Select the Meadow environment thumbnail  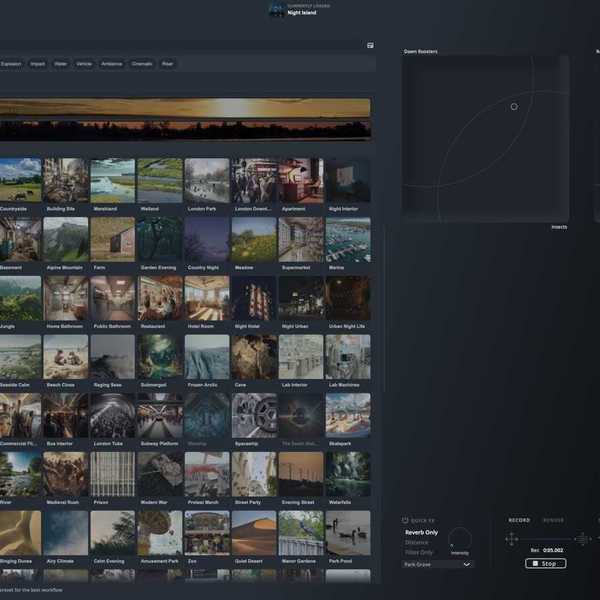pyautogui.click(x=254, y=239)
